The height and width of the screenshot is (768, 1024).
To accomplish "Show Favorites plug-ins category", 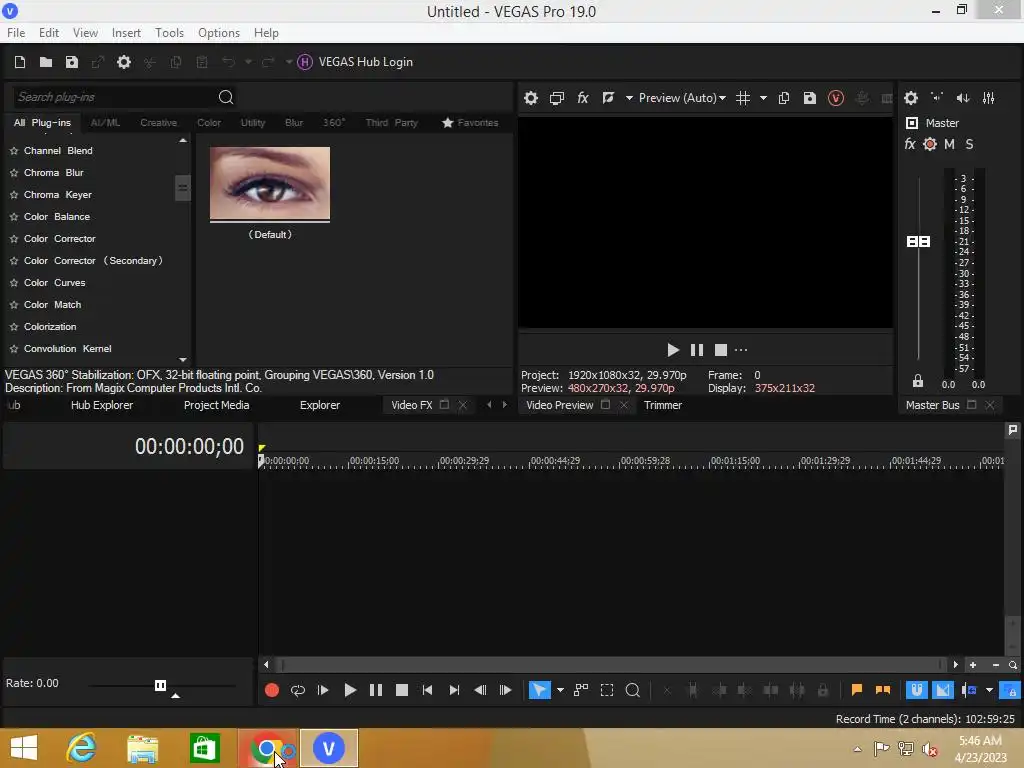I will 470,123.
